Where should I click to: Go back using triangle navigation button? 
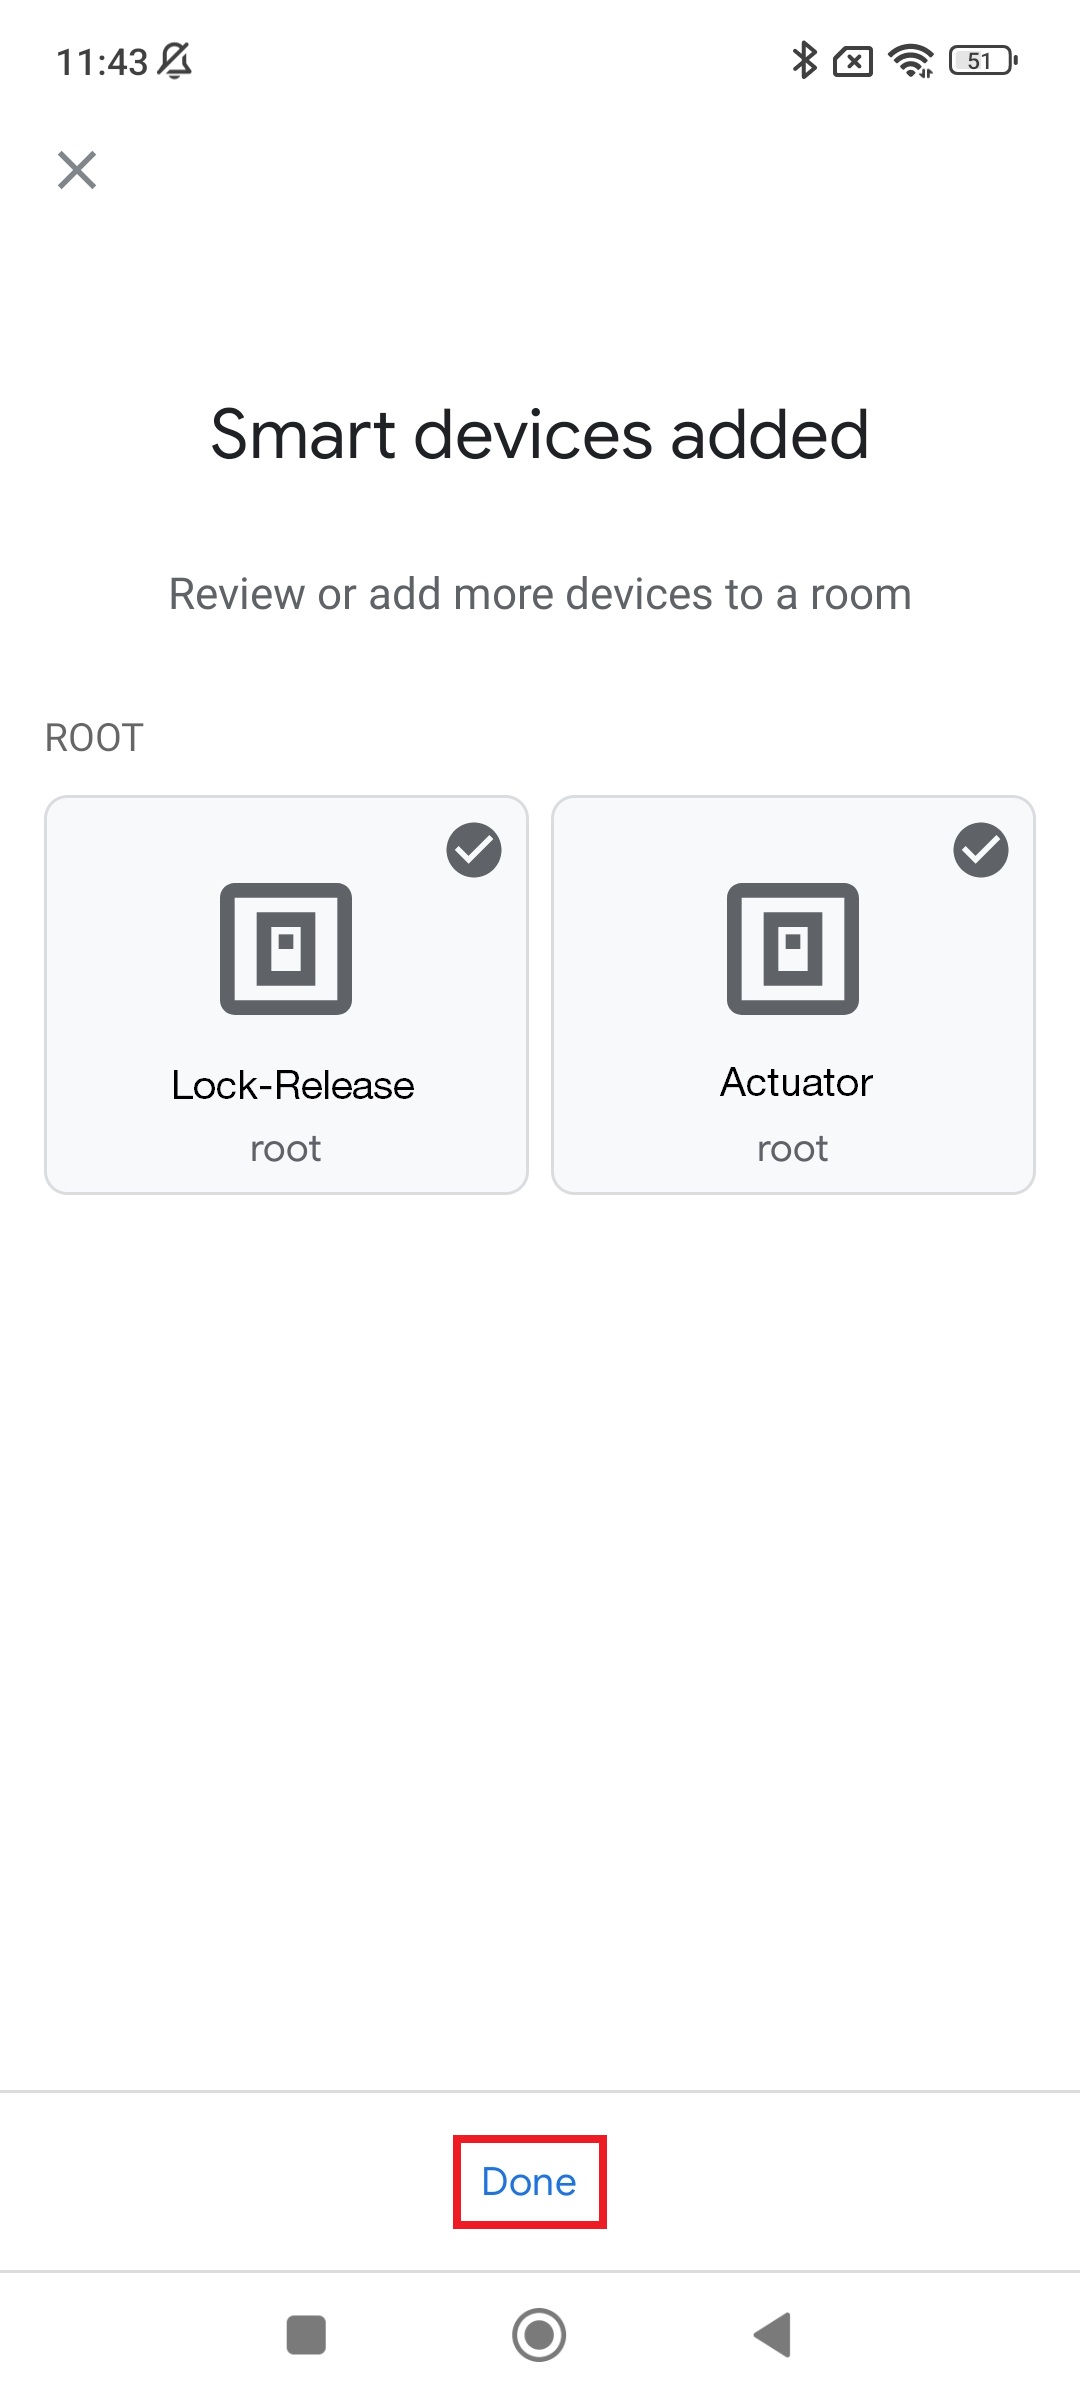pyautogui.click(x=772, y=2335)
